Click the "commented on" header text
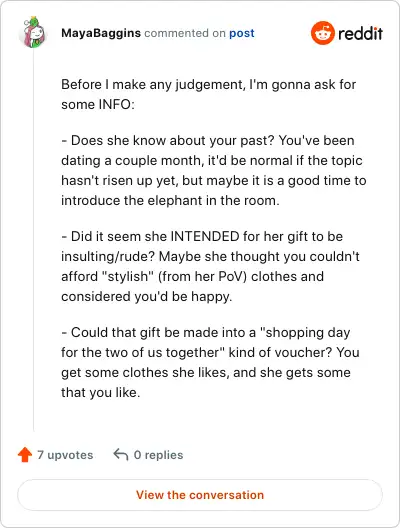 pyautogui.click(x=185, y=33)
